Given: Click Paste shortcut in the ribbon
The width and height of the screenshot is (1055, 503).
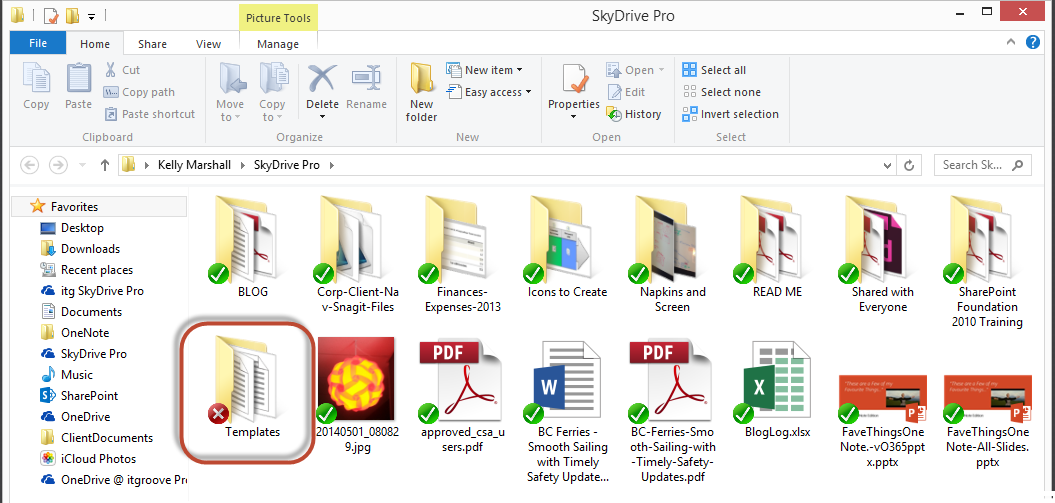Looking at the screenshot, I should coord(149,114).
